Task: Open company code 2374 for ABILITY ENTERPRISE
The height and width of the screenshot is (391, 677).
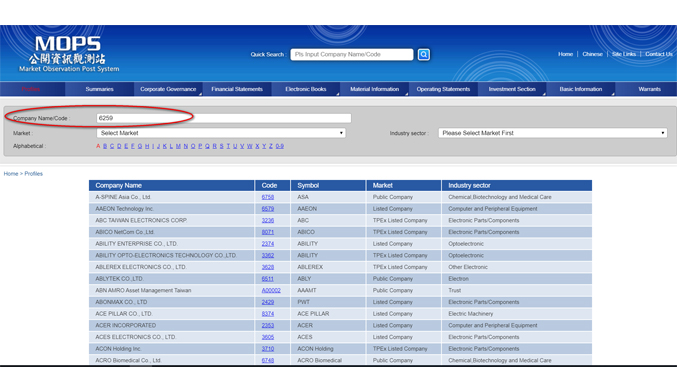Action: point(268,243)
